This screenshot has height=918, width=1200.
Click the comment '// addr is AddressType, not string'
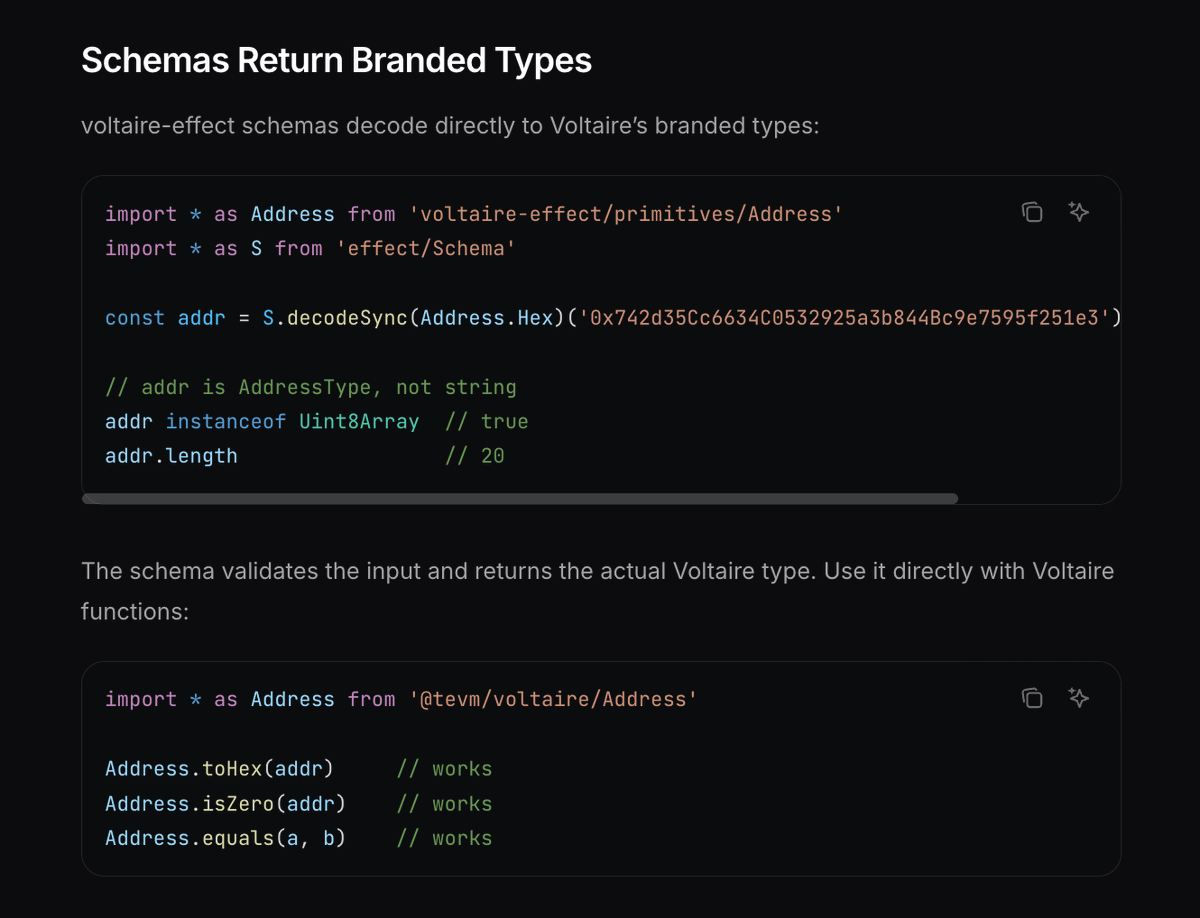[x=311, y=387]
